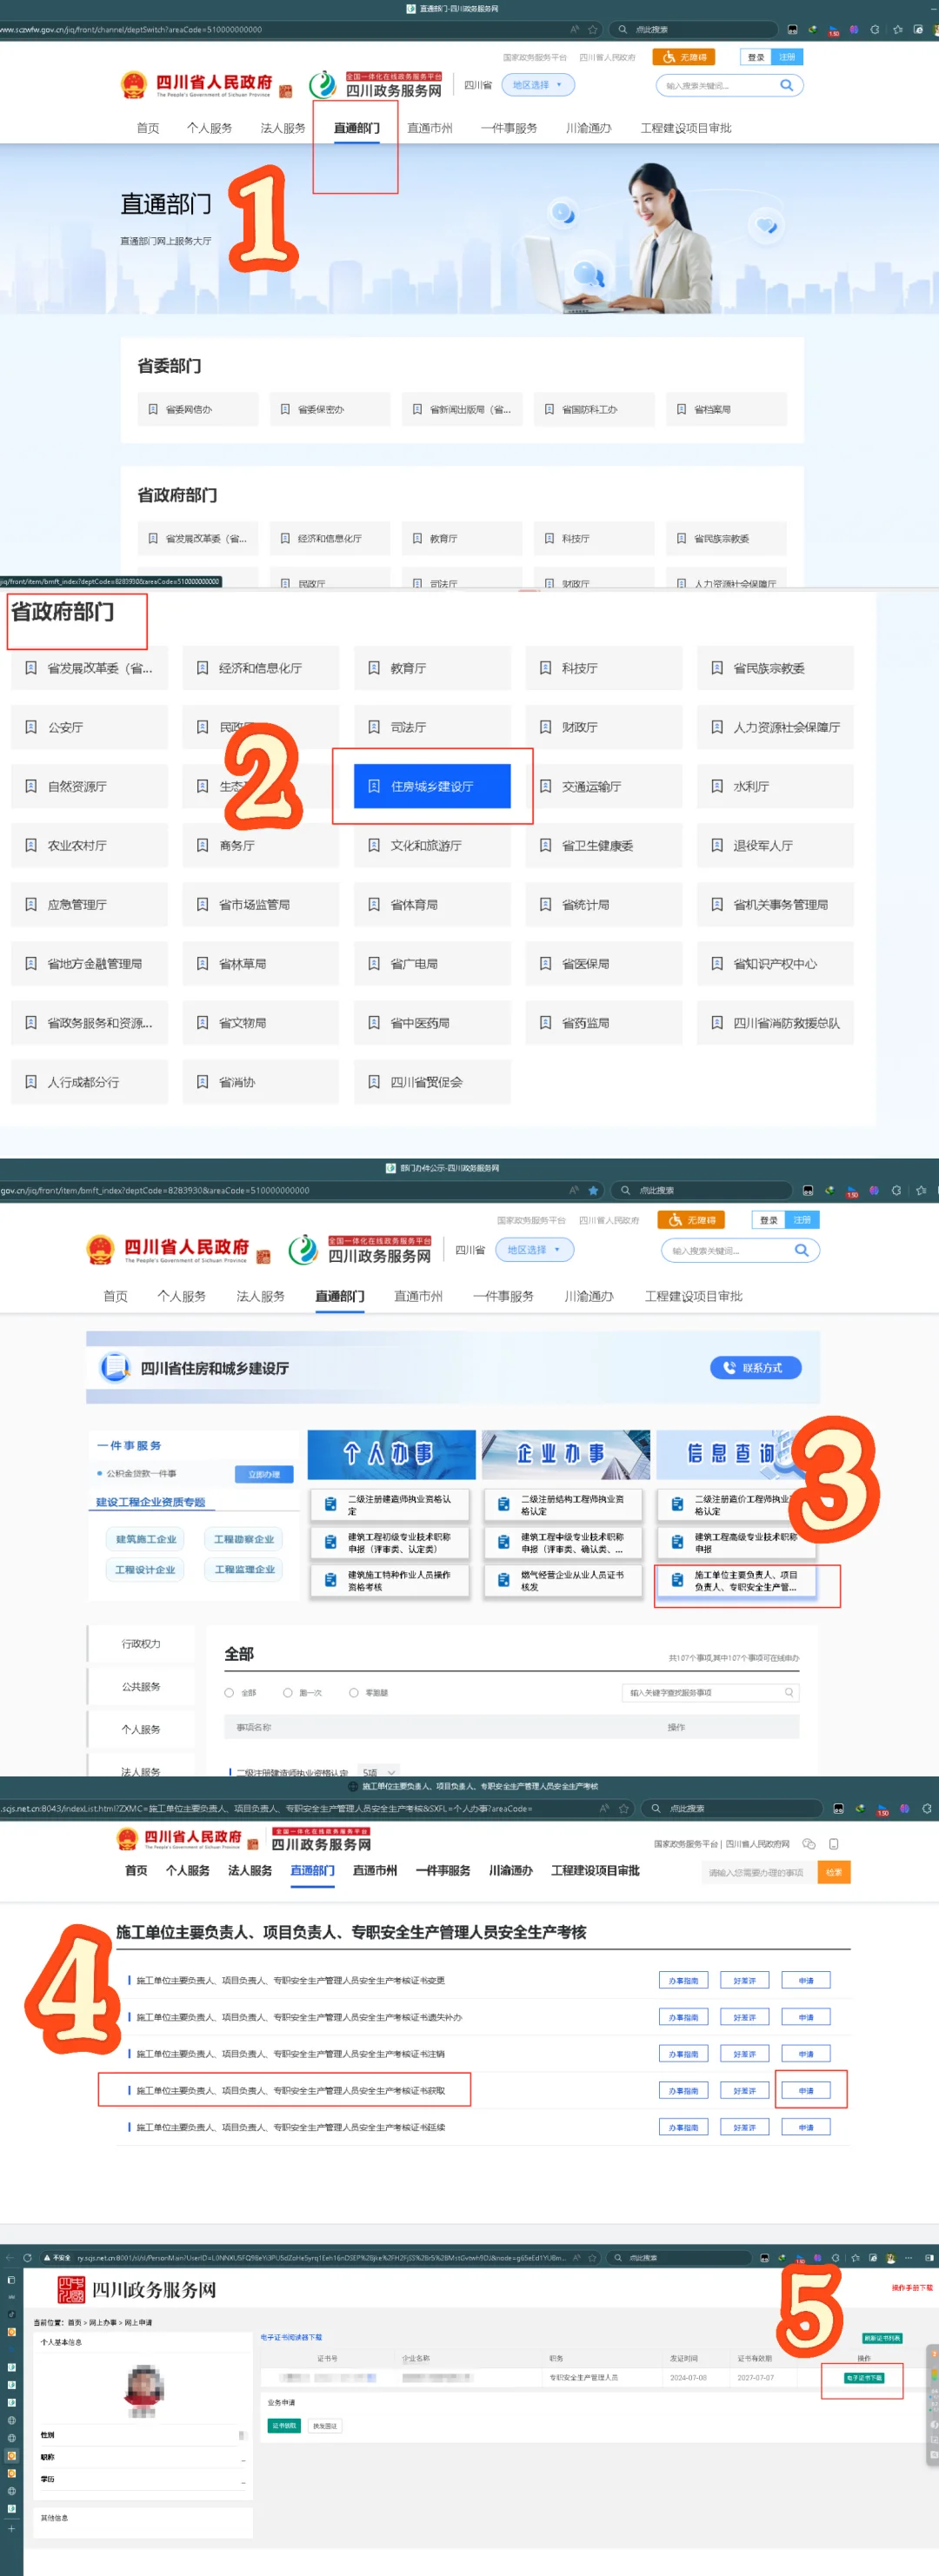Click the 请输入您需要办理的事项 search field
Screen dimensions: 939x2576
[x=758, y=1872]
